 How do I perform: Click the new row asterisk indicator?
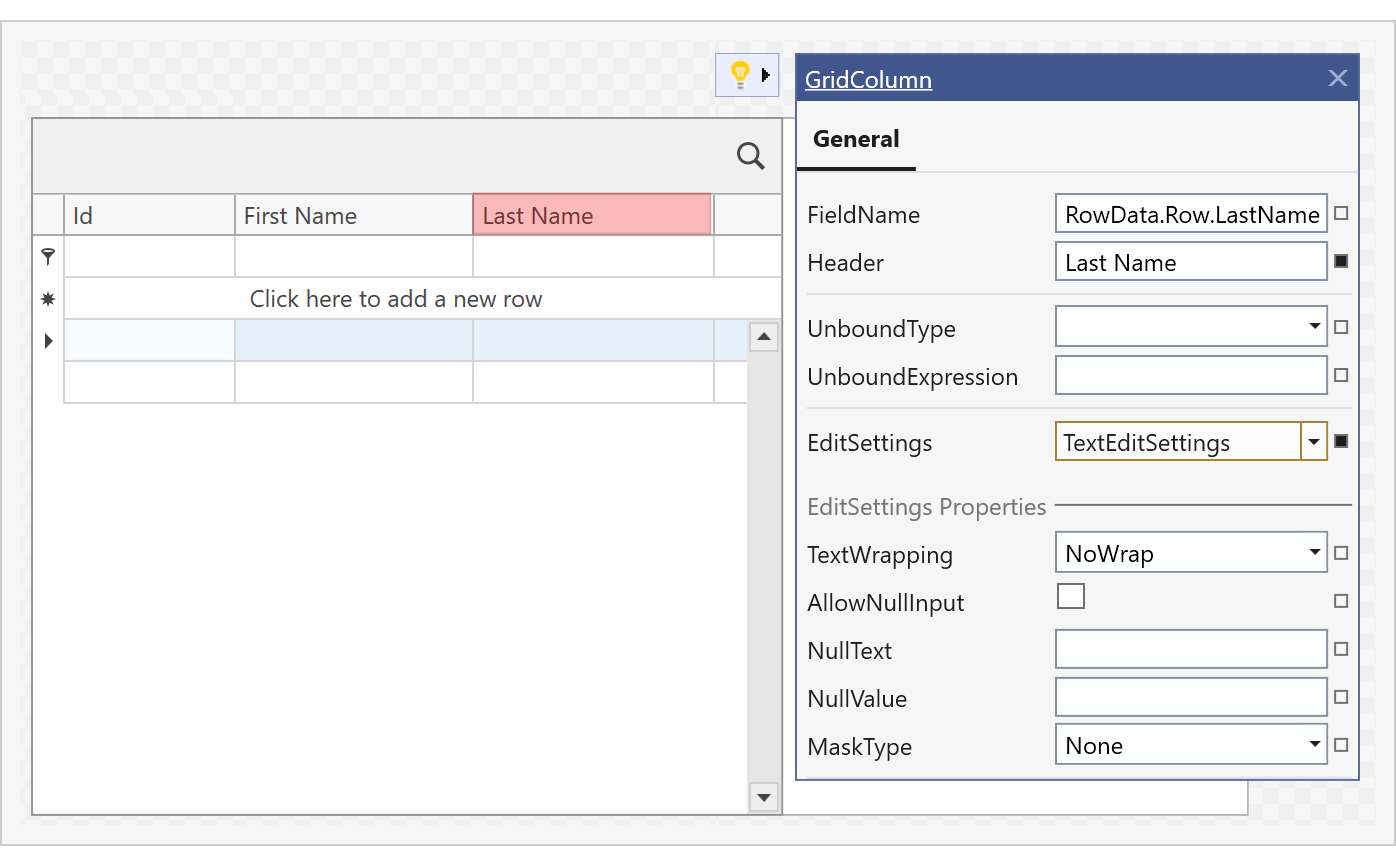[x=48, y=299]
